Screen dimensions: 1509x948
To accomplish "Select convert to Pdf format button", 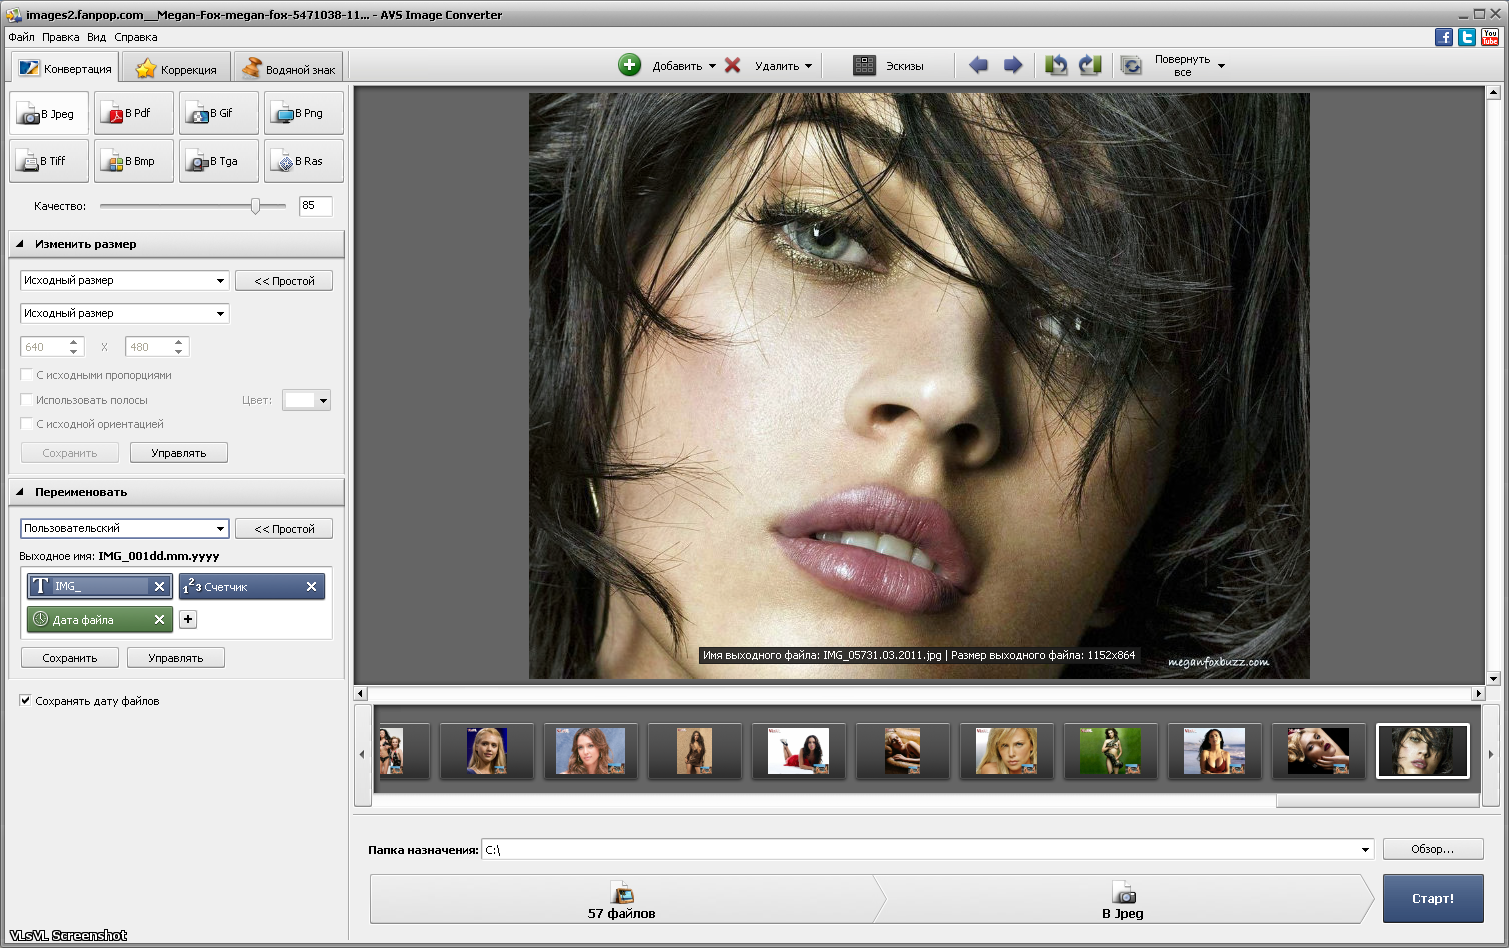I will [x=134, y=113].
